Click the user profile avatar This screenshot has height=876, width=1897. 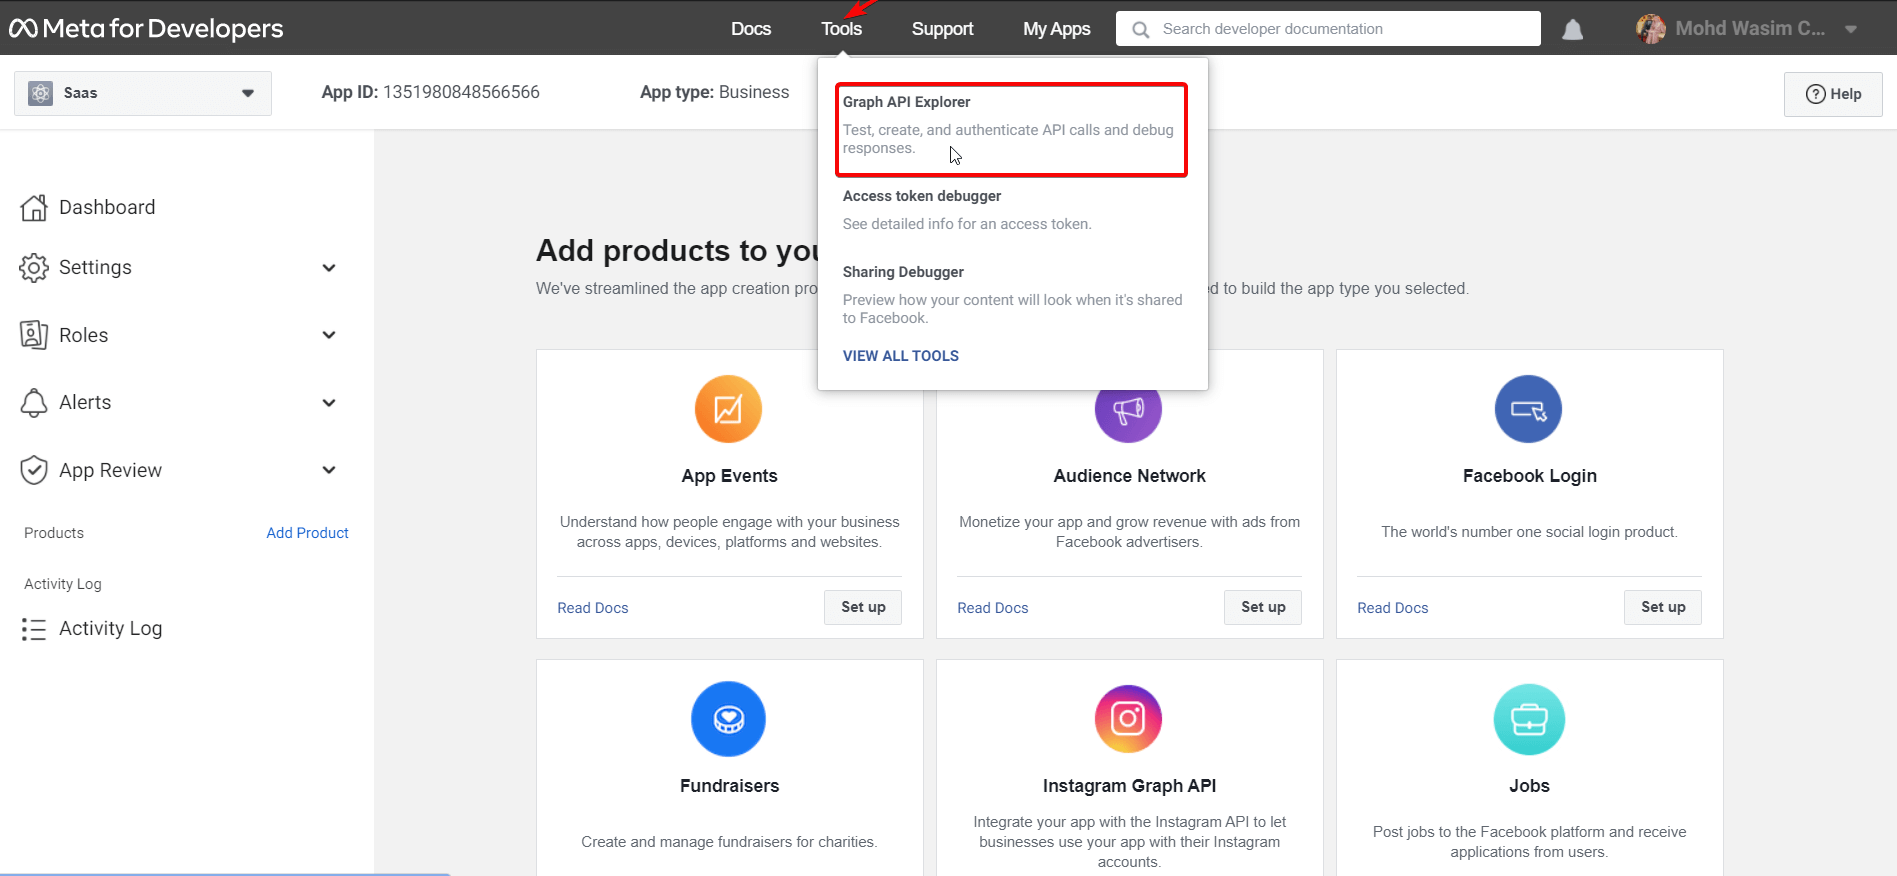1651,28
